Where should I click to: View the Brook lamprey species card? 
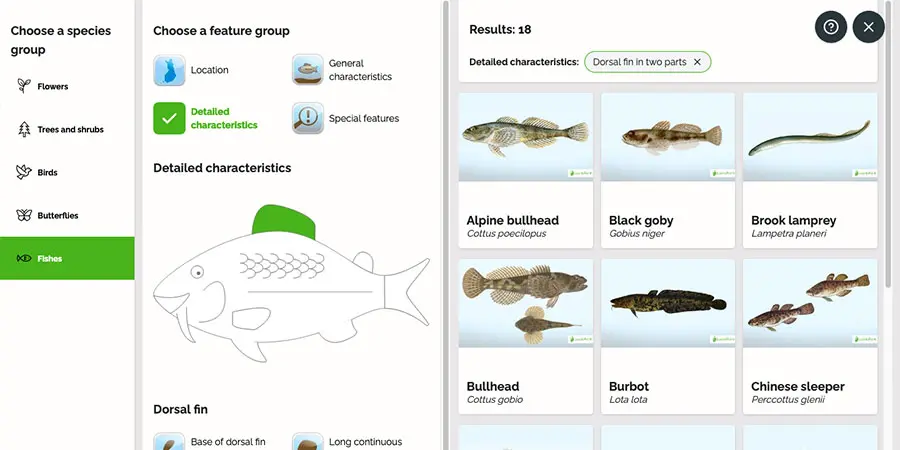point(810,170)
